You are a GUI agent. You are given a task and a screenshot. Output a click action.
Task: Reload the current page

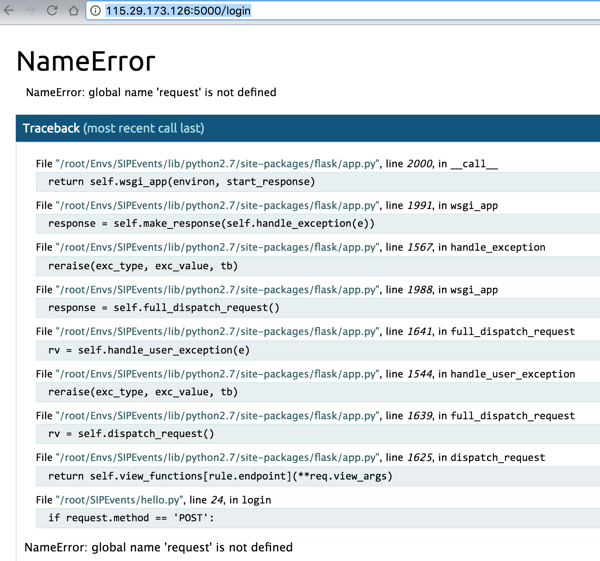pos(52,11)
